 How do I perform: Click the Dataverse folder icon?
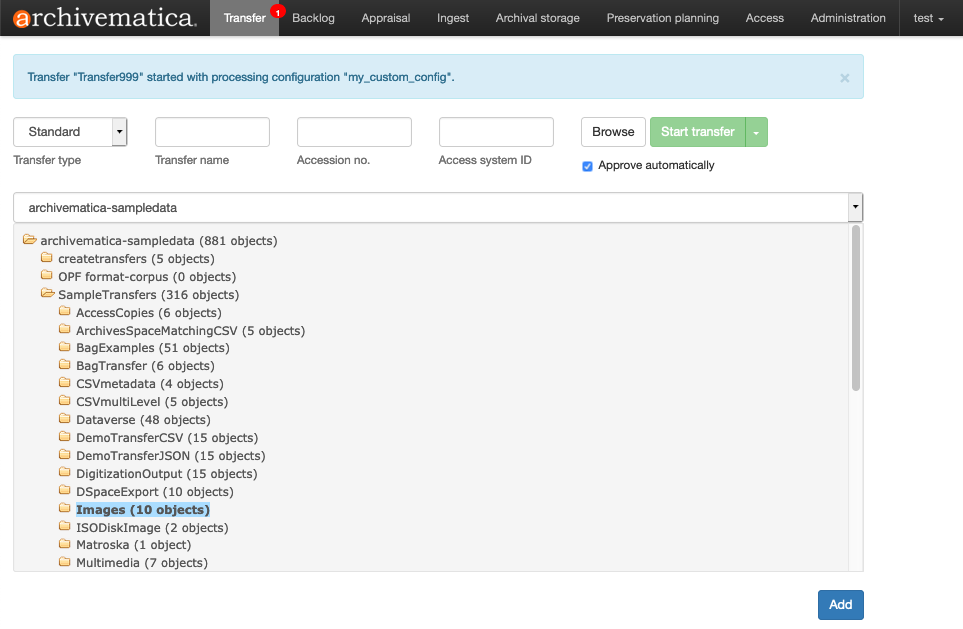tap(66, 419)
